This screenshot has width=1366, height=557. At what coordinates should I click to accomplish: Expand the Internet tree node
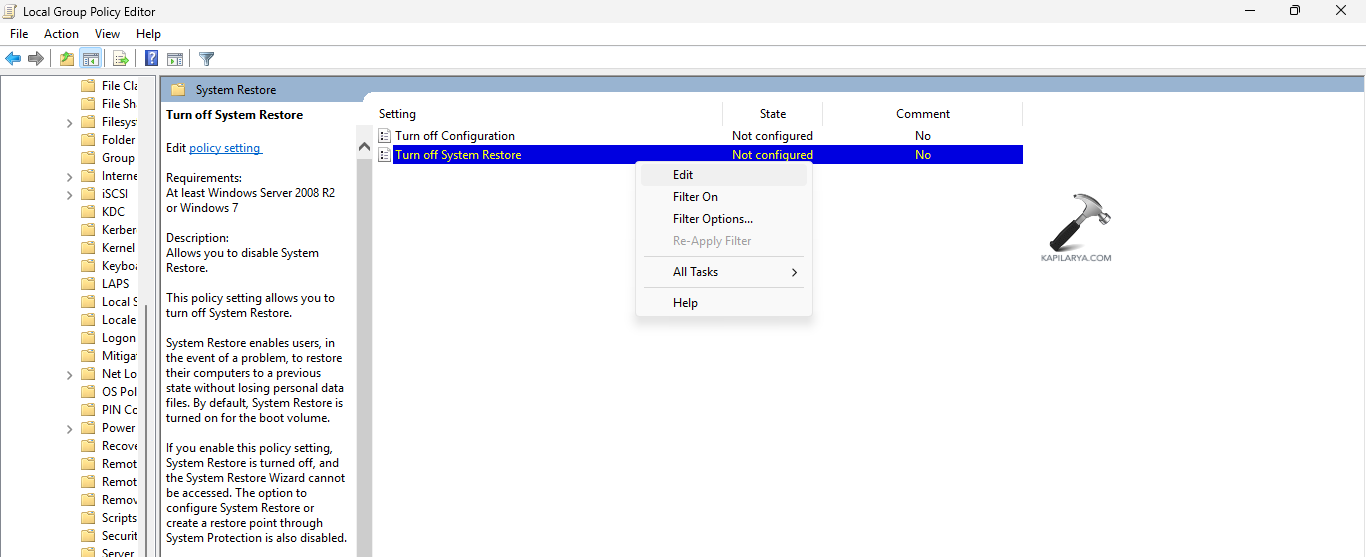pyautogui.click(x=69, y=176)
